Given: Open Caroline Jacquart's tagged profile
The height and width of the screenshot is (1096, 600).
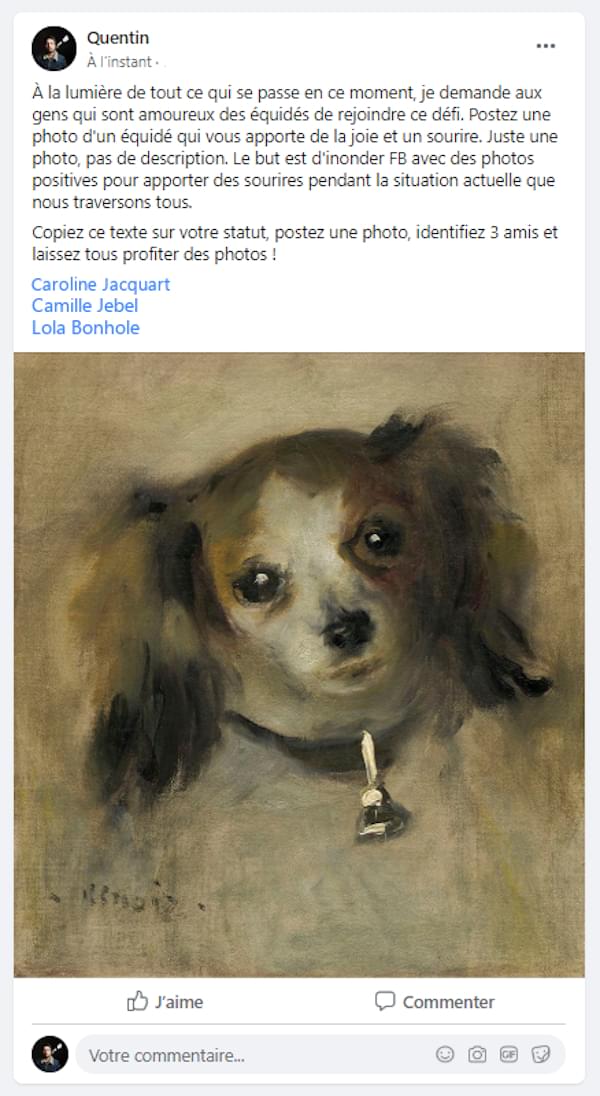Looking at the screenshot, I should 101,284.
